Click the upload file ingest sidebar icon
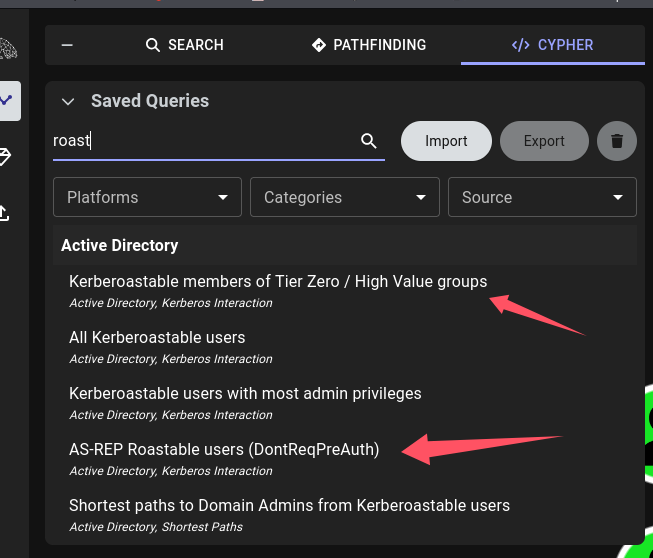 (6, 212)
